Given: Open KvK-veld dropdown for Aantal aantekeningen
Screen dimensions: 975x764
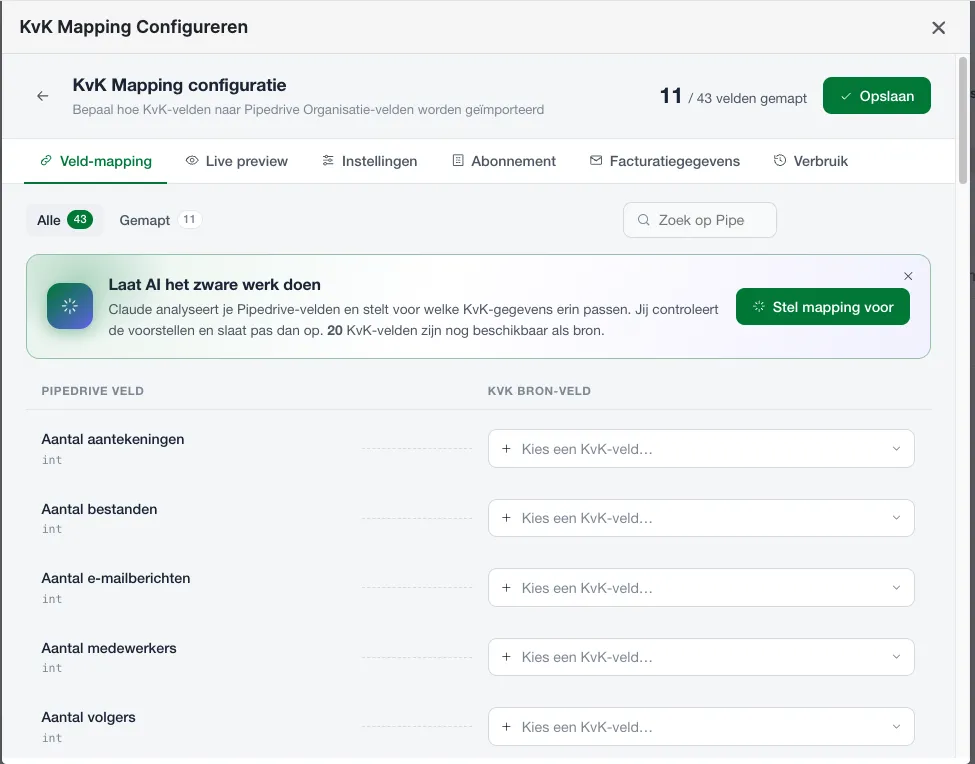Looking at the screenshot, I should coord(701,449).
